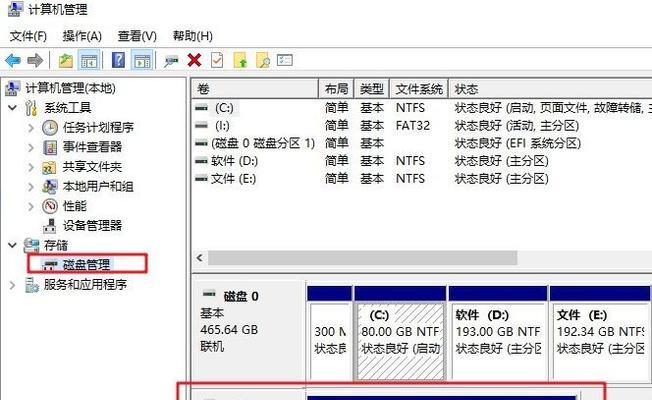Click the list settings toolbar icon
The height and width of the screenshot is (400, 652).
coord(285,61)
